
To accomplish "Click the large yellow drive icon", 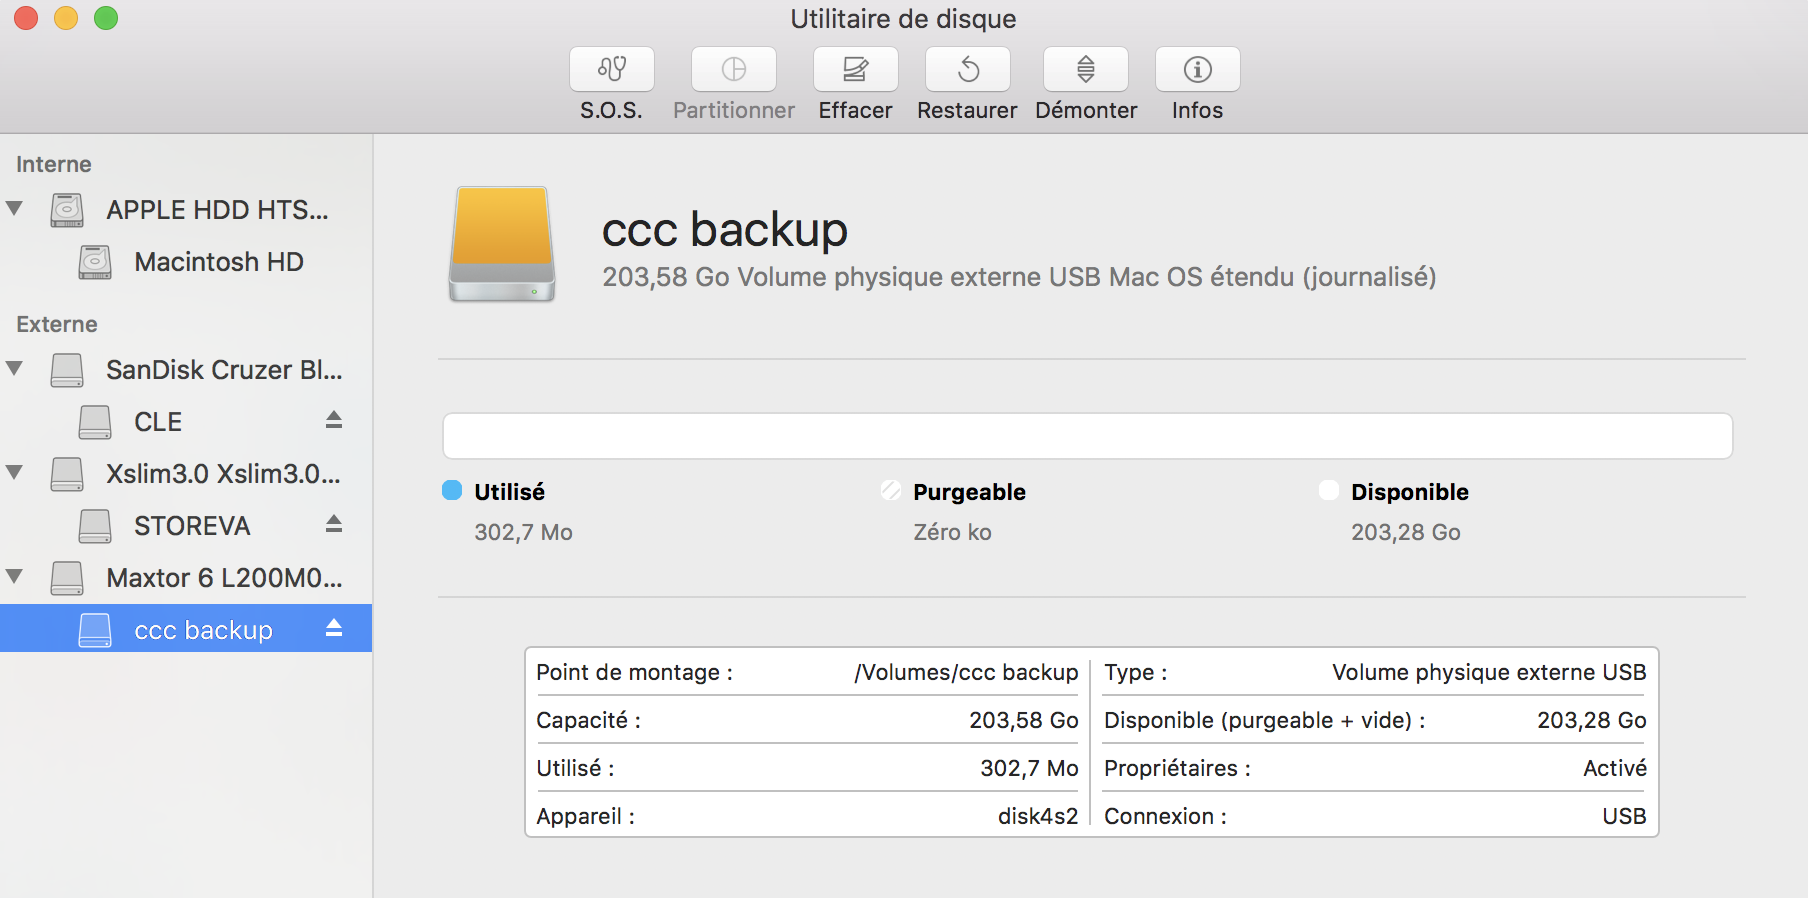I will coord(502,244).
